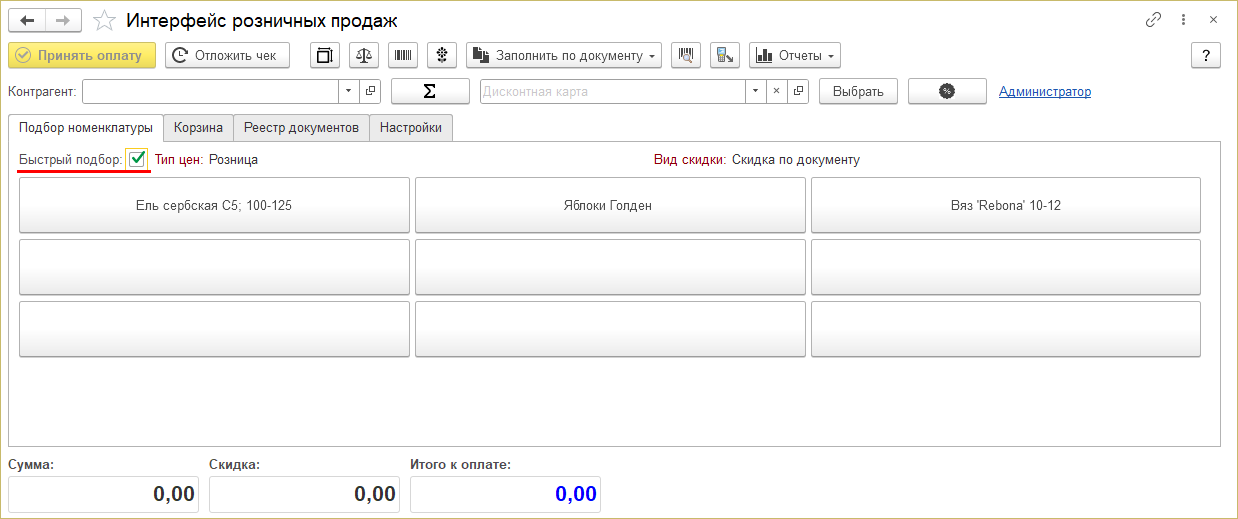Click the Скидка value field

(x=305, y=494)
